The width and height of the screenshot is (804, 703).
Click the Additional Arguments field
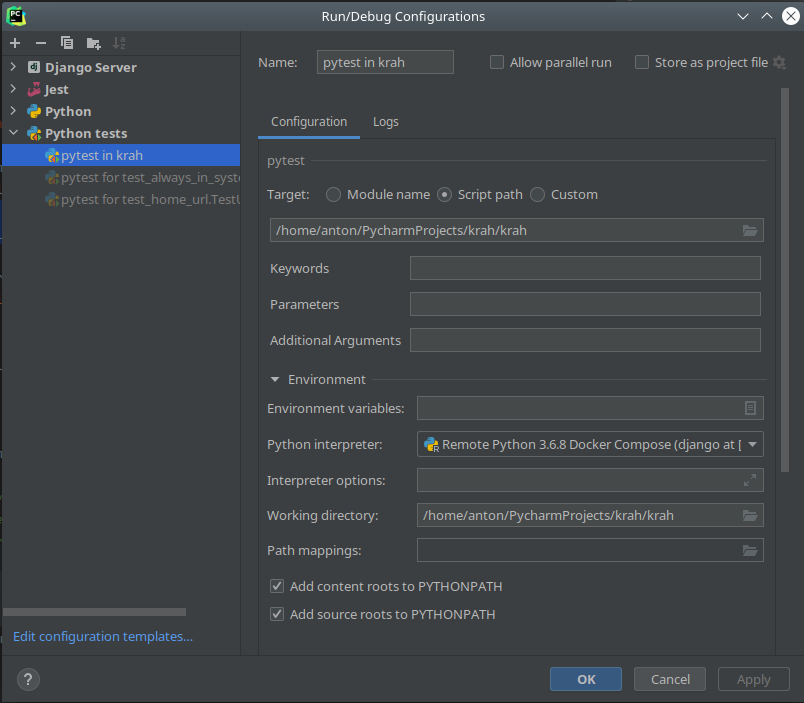point(585,340)
